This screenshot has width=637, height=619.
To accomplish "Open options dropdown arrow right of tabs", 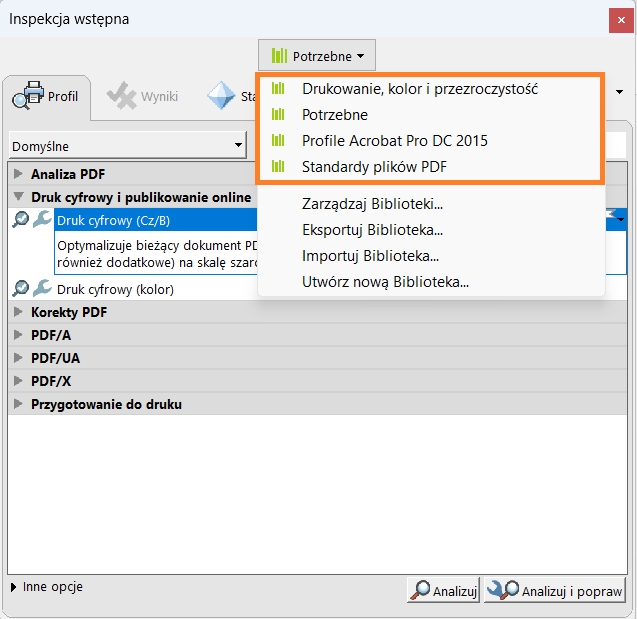I will 620,92.
